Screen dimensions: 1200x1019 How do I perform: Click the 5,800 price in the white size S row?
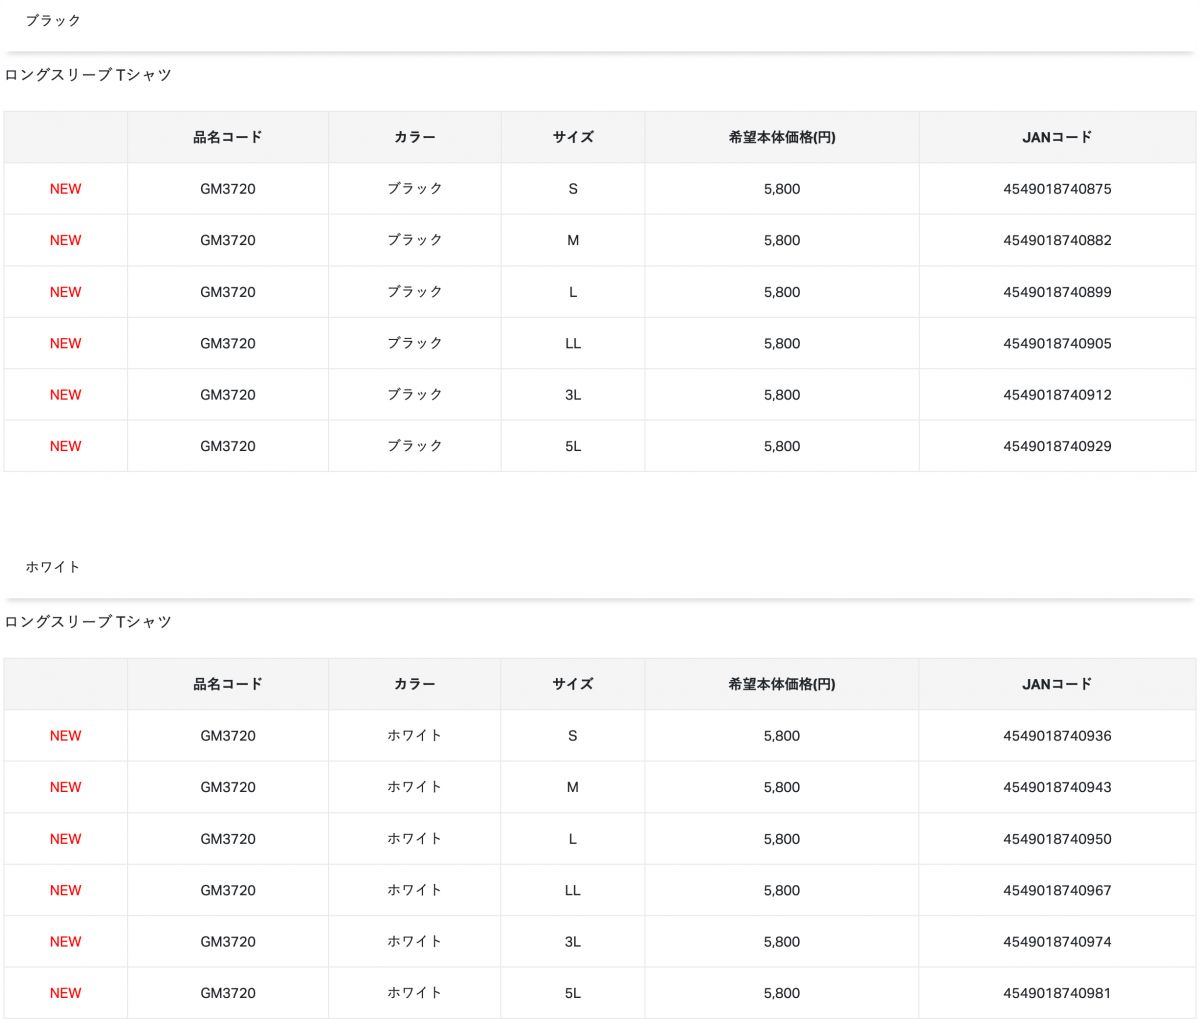pos(782,736)
